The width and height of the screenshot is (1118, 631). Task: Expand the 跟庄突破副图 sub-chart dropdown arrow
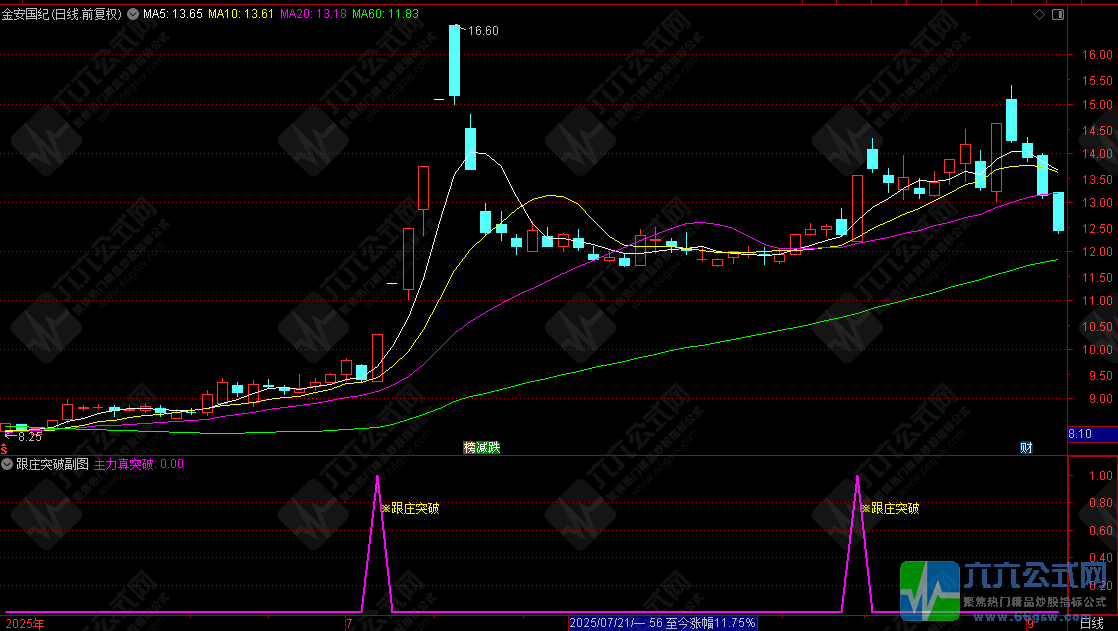8,464
